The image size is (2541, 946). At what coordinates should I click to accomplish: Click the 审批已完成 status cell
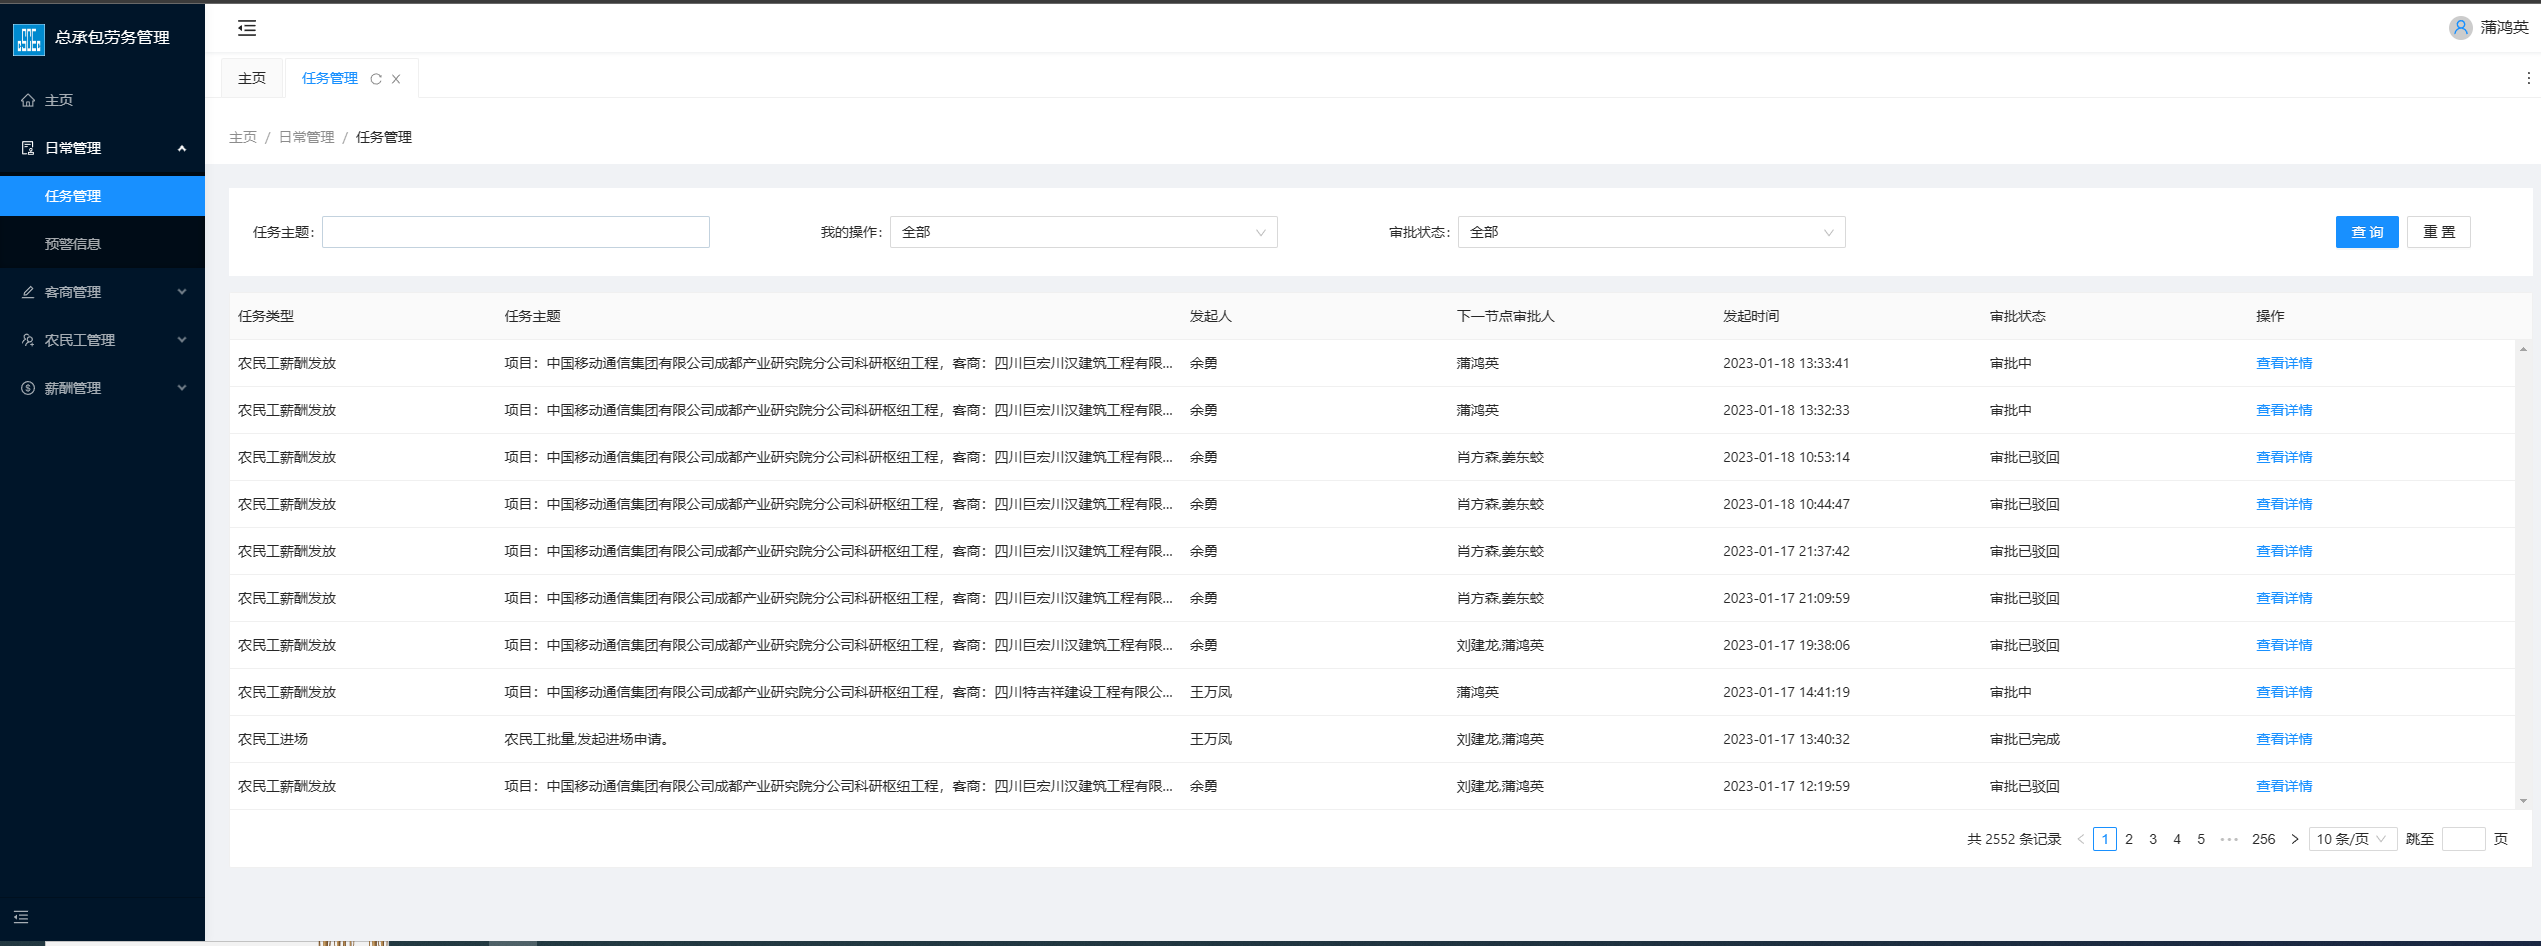point(2024,739)
